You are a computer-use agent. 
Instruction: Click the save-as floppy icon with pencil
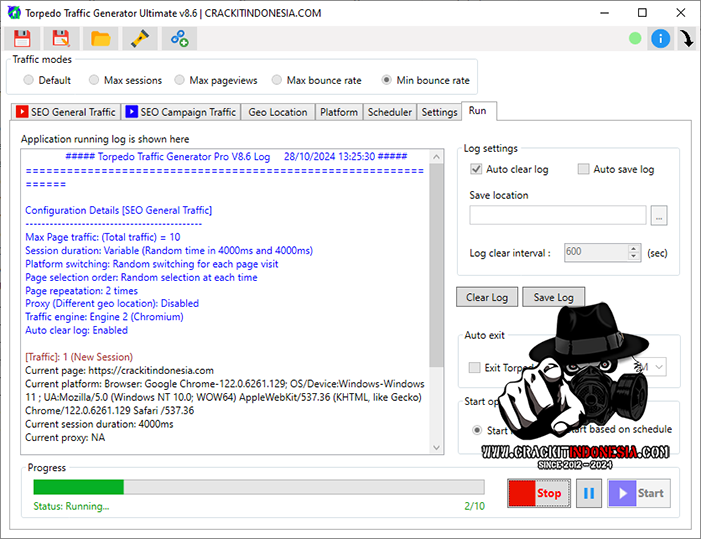[61, 39]
